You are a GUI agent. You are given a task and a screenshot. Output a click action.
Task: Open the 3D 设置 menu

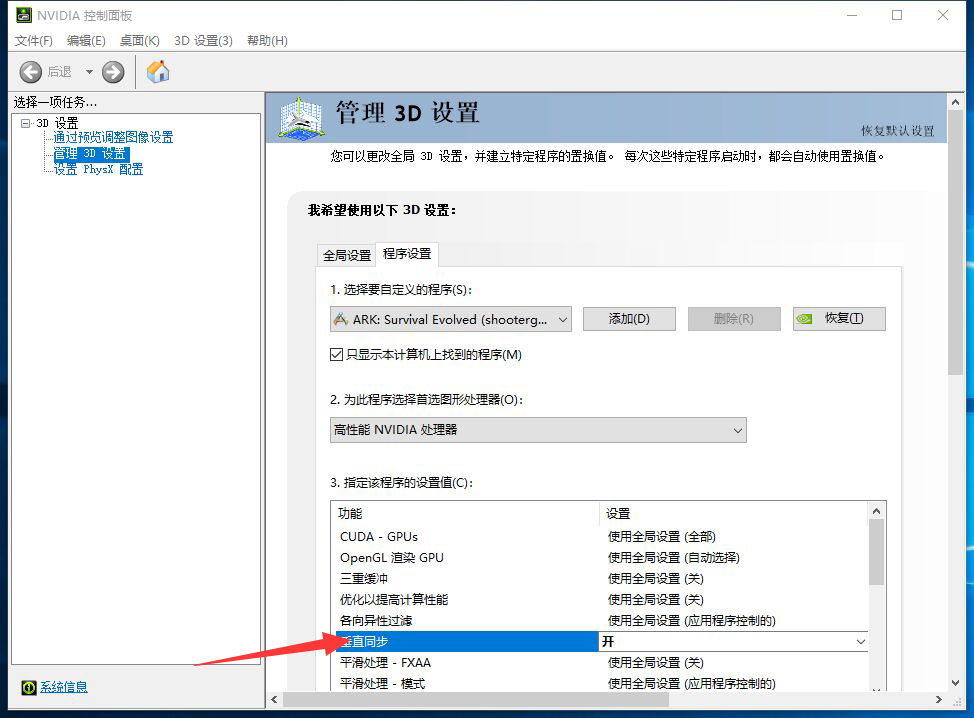click(203, 40)
